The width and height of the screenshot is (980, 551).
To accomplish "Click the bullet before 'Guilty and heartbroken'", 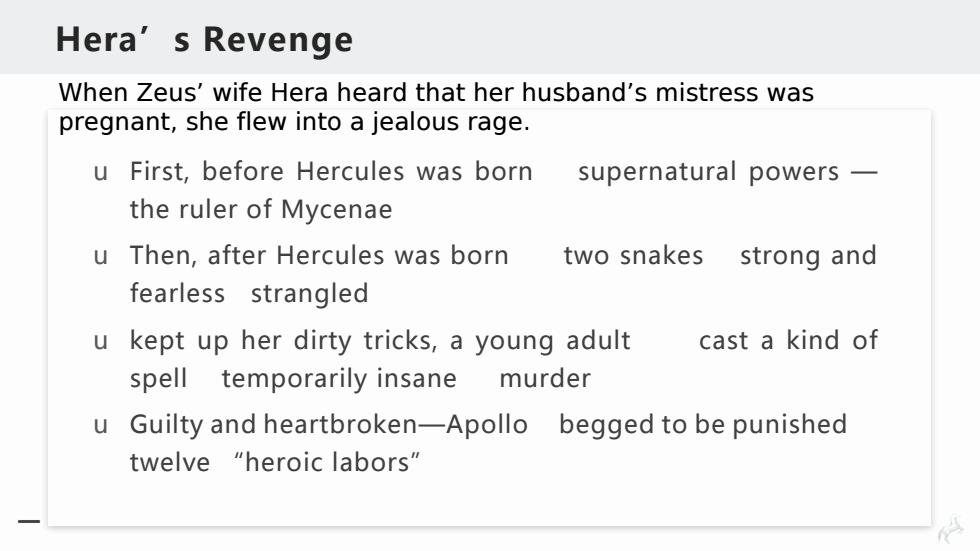I will [101, 426].
